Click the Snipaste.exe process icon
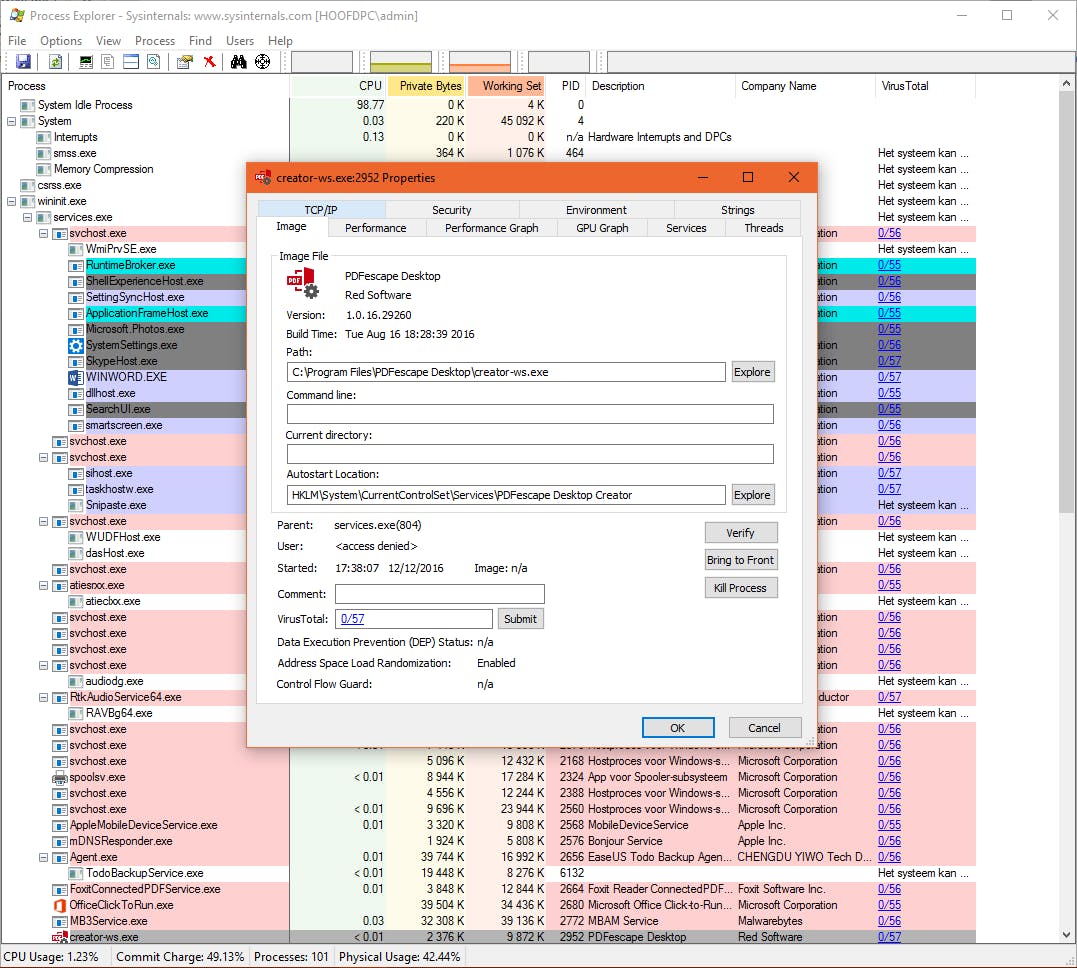The height and width of the screenshot is (968, 1077). [x=76, y=506]
